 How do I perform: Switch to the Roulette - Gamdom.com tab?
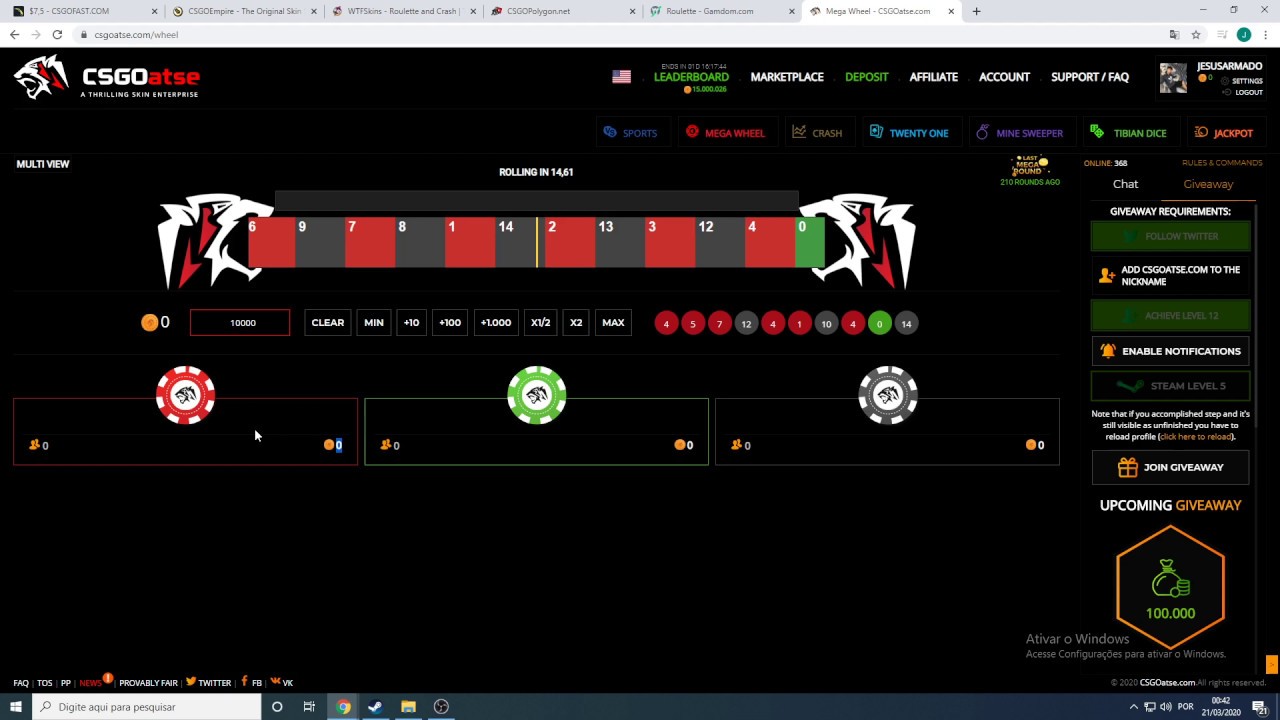[x=721, y=11]
